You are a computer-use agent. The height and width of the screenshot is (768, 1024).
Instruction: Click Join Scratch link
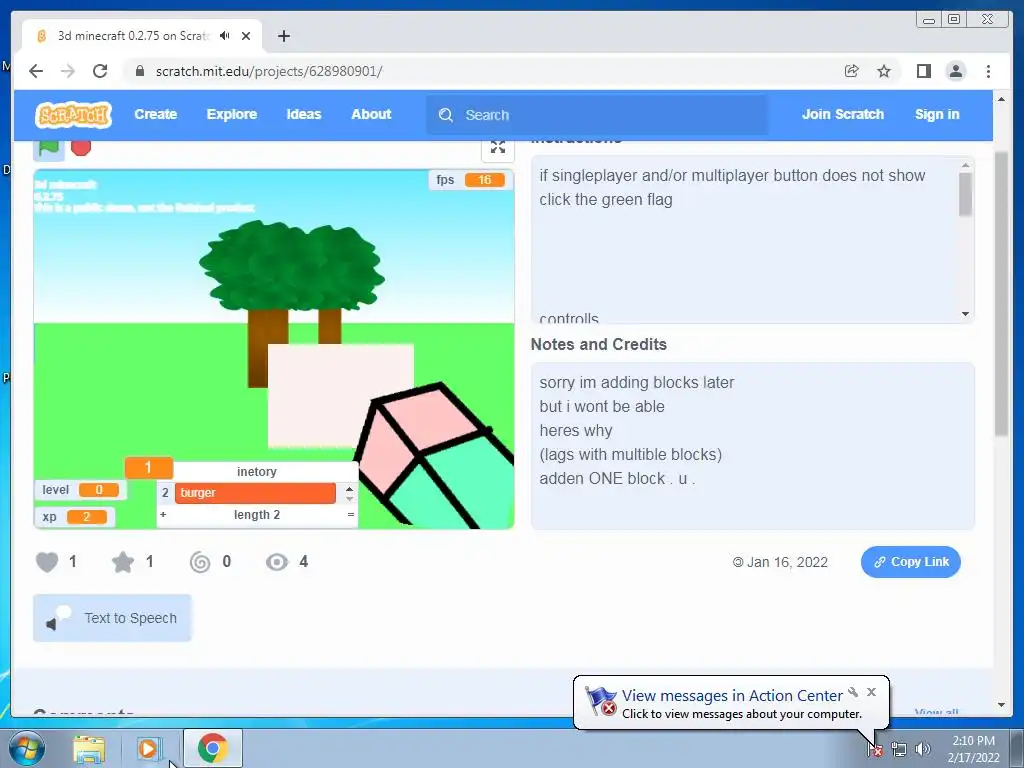(x=842, y=114)
